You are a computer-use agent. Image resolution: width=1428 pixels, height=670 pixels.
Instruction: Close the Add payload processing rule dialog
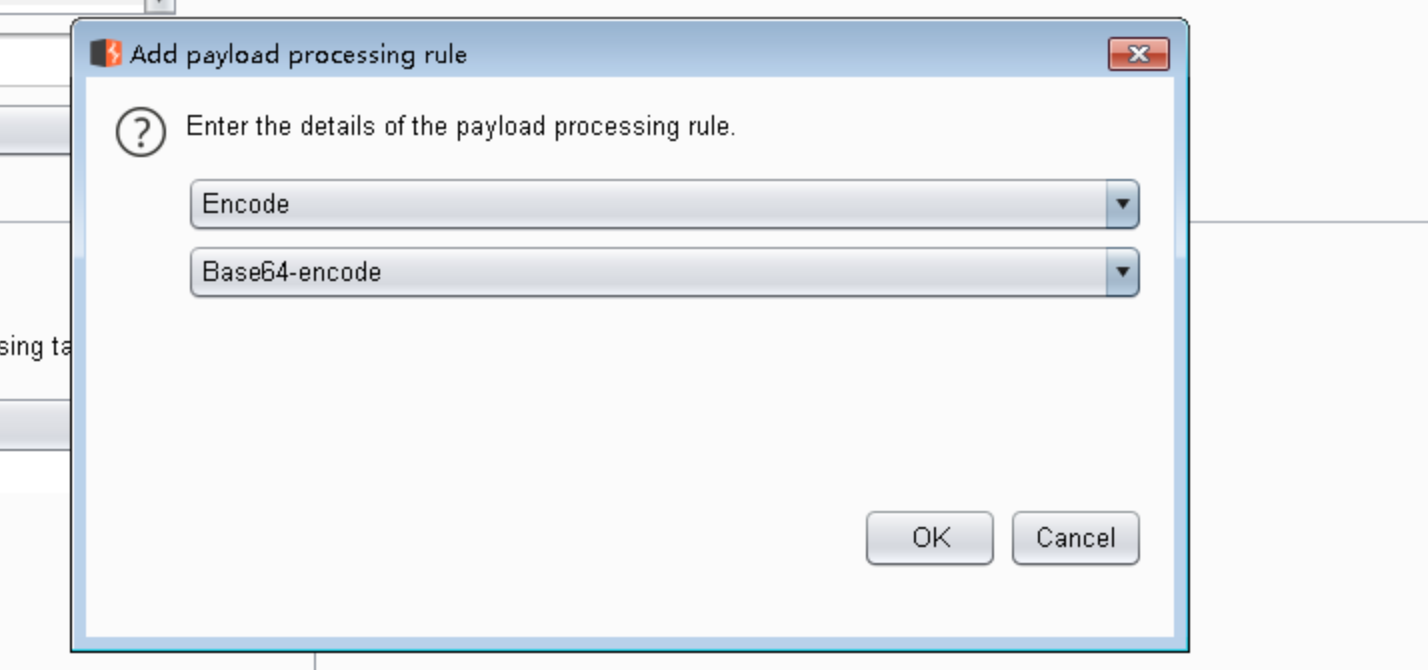(x=1138, y=54)
